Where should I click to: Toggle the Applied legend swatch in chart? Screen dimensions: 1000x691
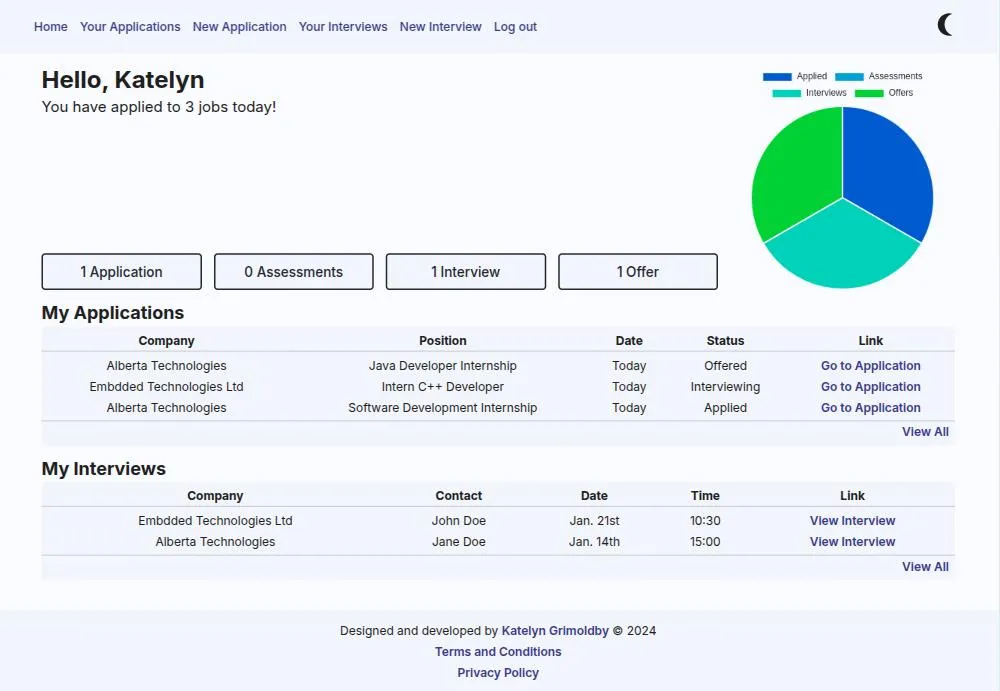click(777, 77)
